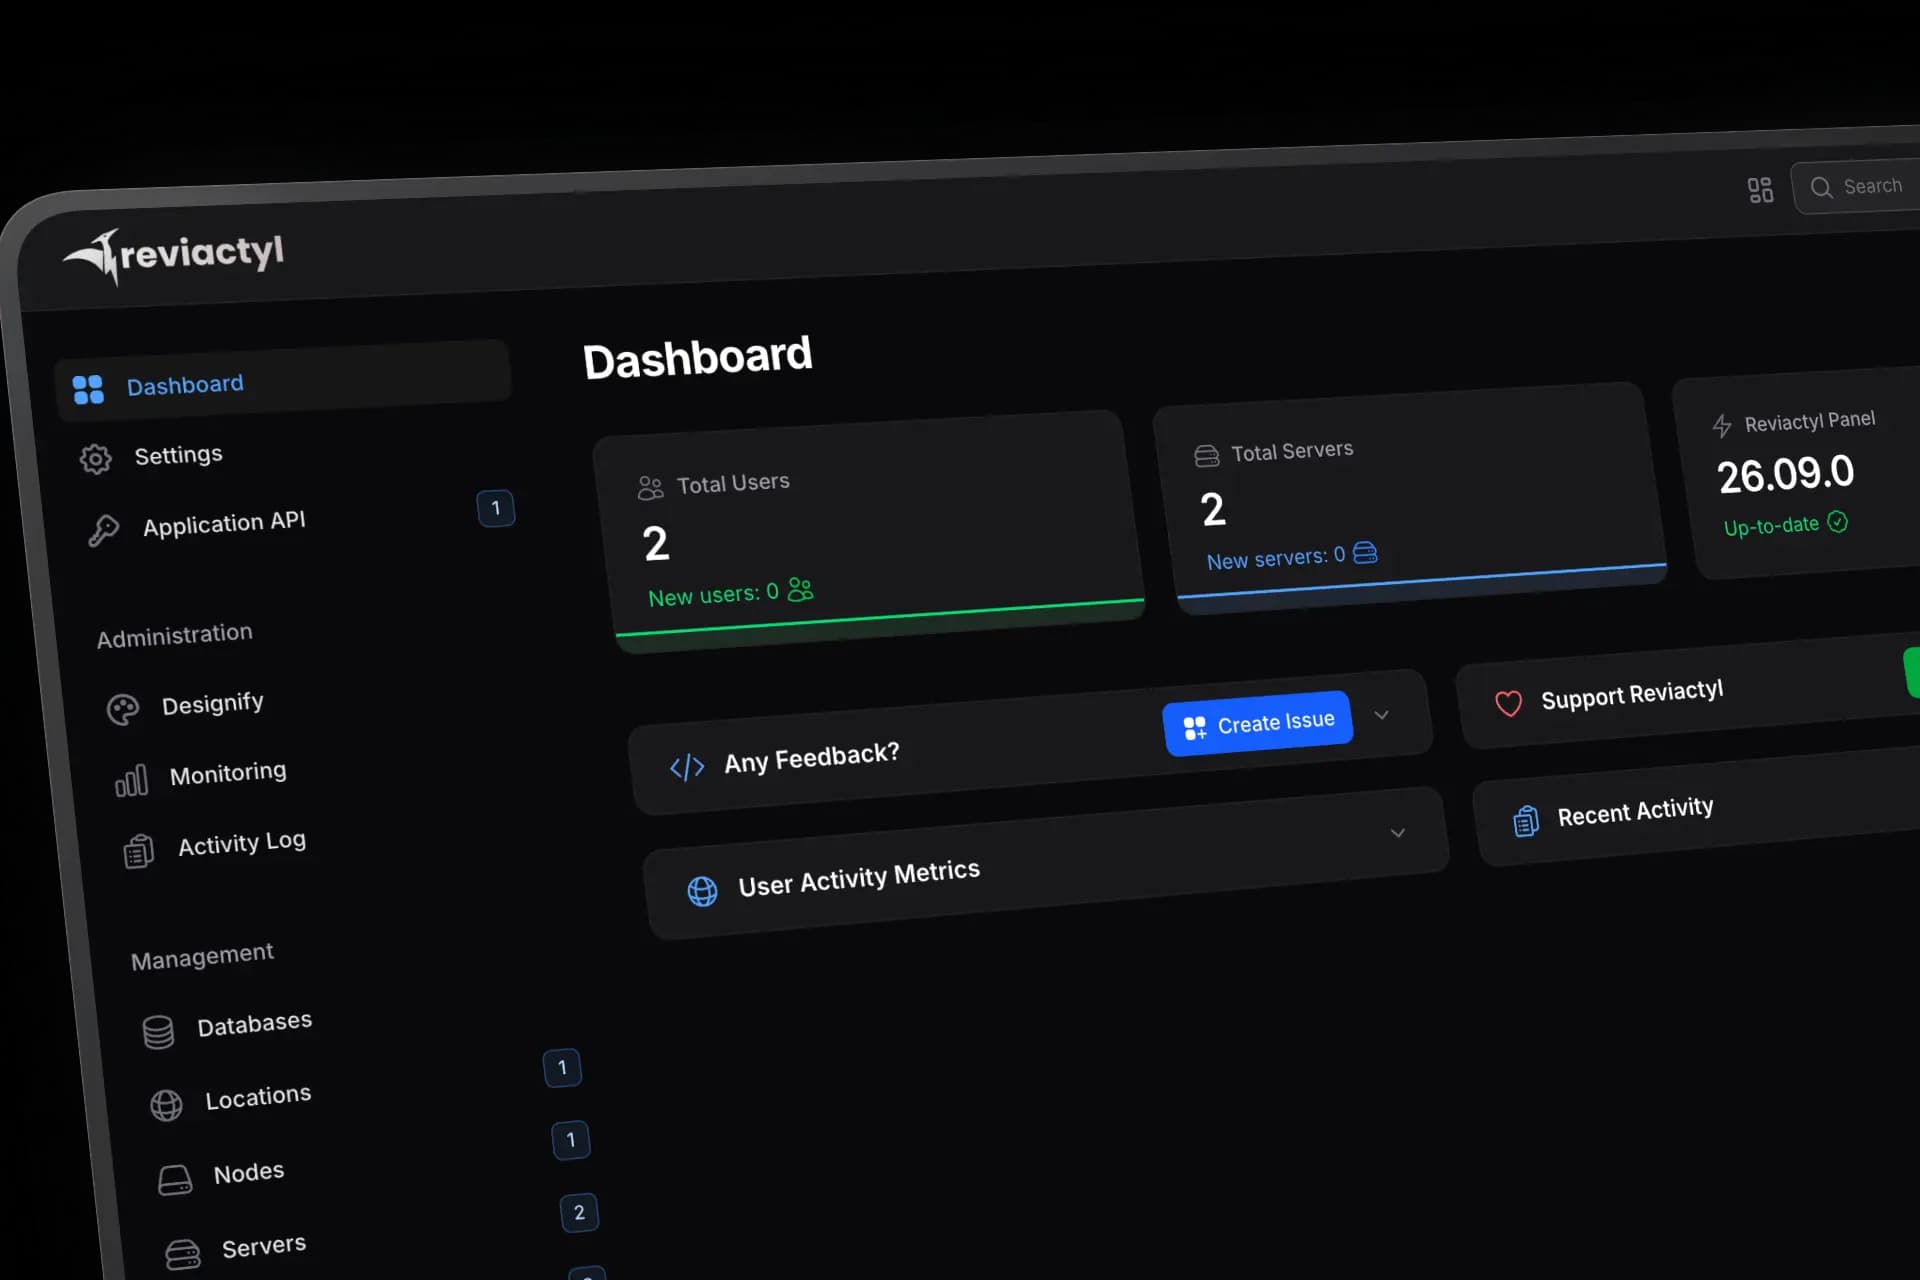Click the Search input field
This screenshot has width=1920, height=1280.
1856,187
